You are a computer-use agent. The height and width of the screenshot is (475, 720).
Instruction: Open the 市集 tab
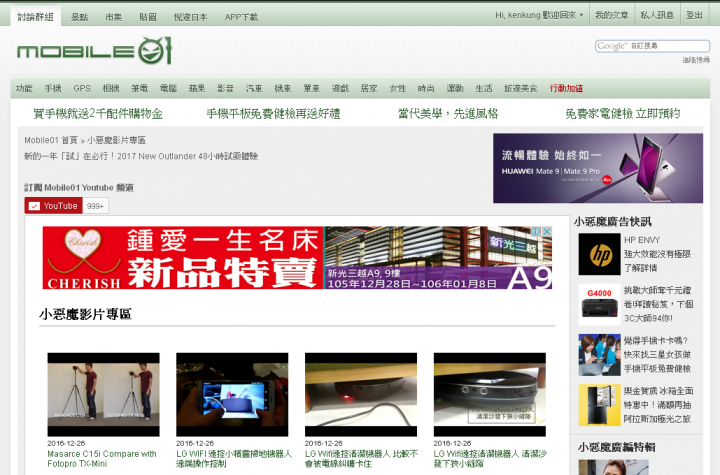coord(113,17)
